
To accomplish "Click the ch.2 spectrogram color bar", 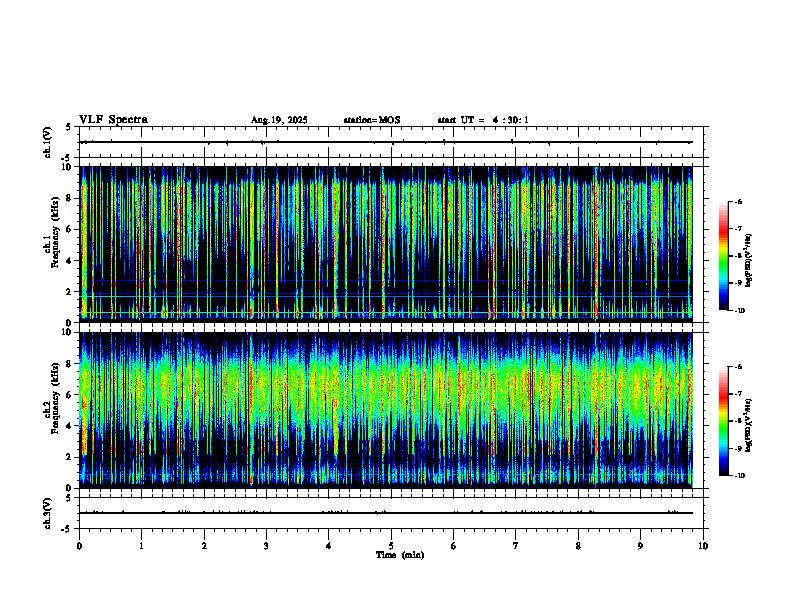I will 723,421.
